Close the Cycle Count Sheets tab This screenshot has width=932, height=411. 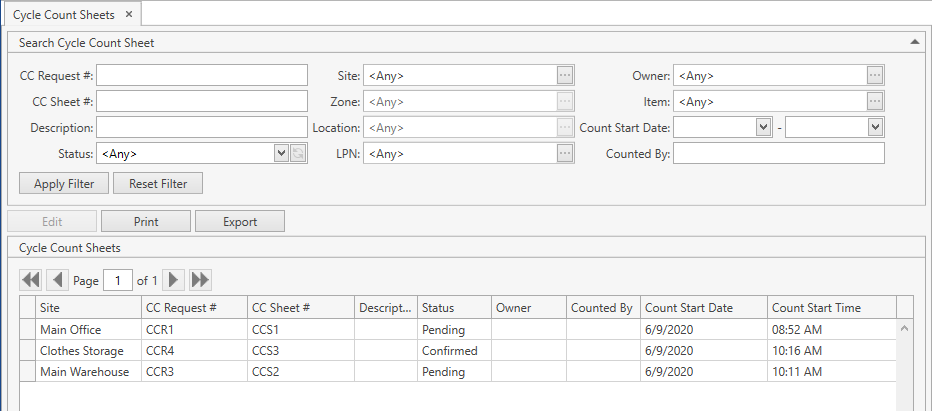(x=128, y=15)
